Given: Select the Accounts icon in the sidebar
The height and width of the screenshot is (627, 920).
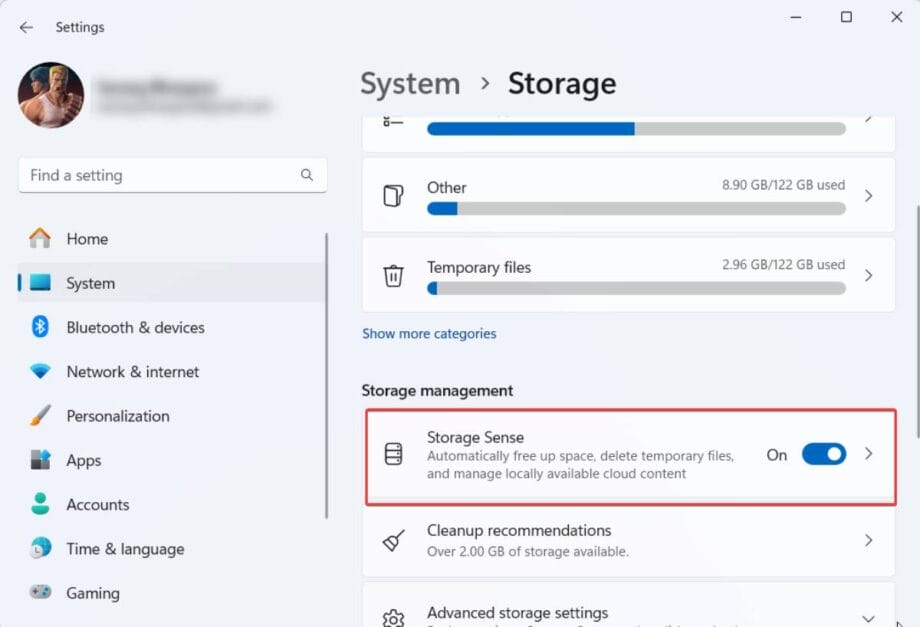Looking at the screenshot, I should pyautogui.click(x=39, y=504).
